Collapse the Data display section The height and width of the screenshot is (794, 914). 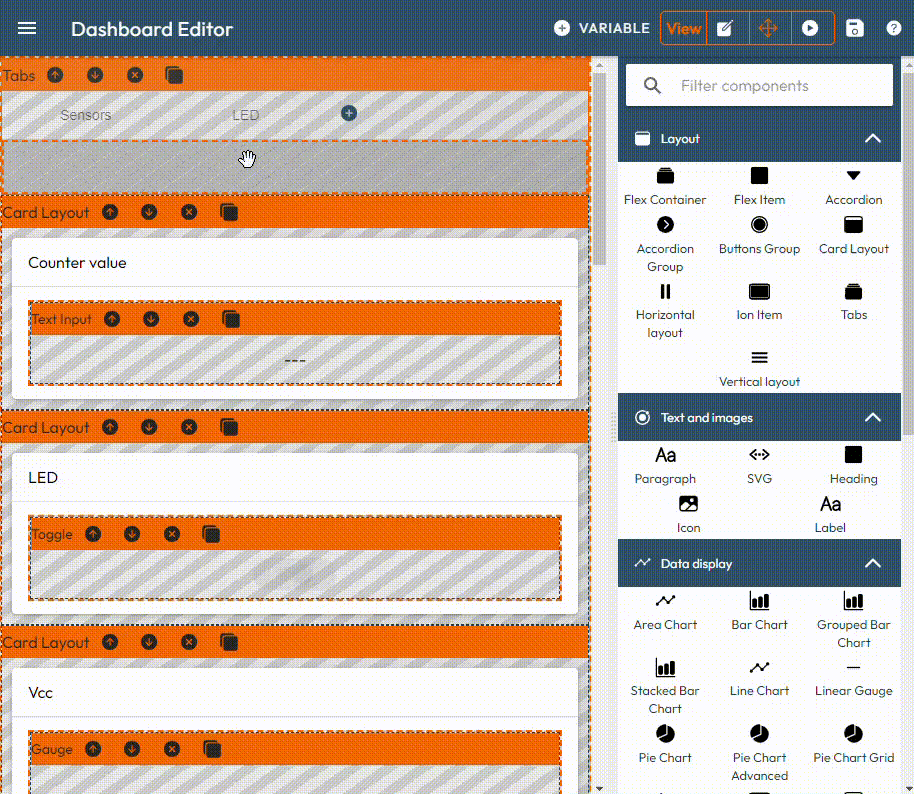(872, 564)
